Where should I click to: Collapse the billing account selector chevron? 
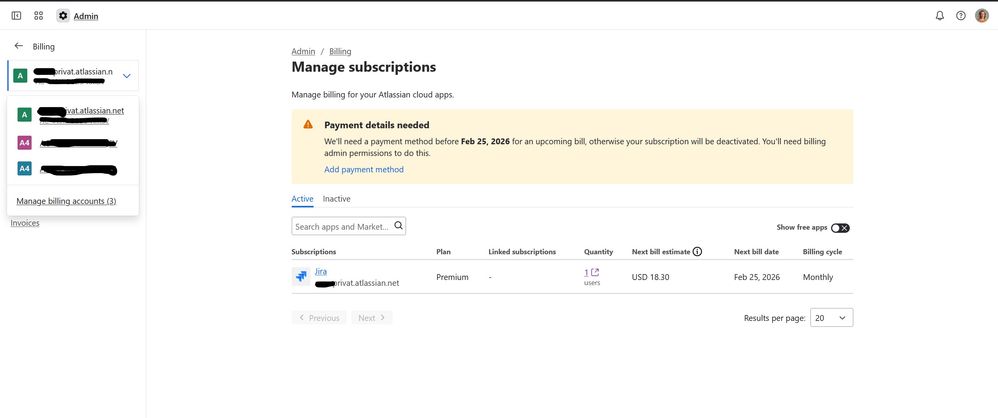tap(127, 76)
